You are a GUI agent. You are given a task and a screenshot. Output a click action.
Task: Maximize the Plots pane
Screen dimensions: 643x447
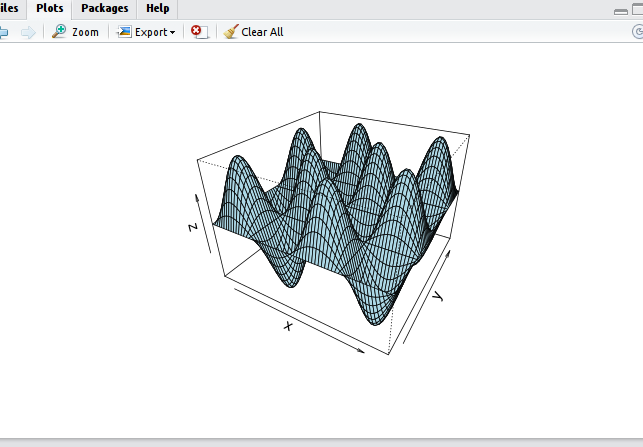pos(637,9)
